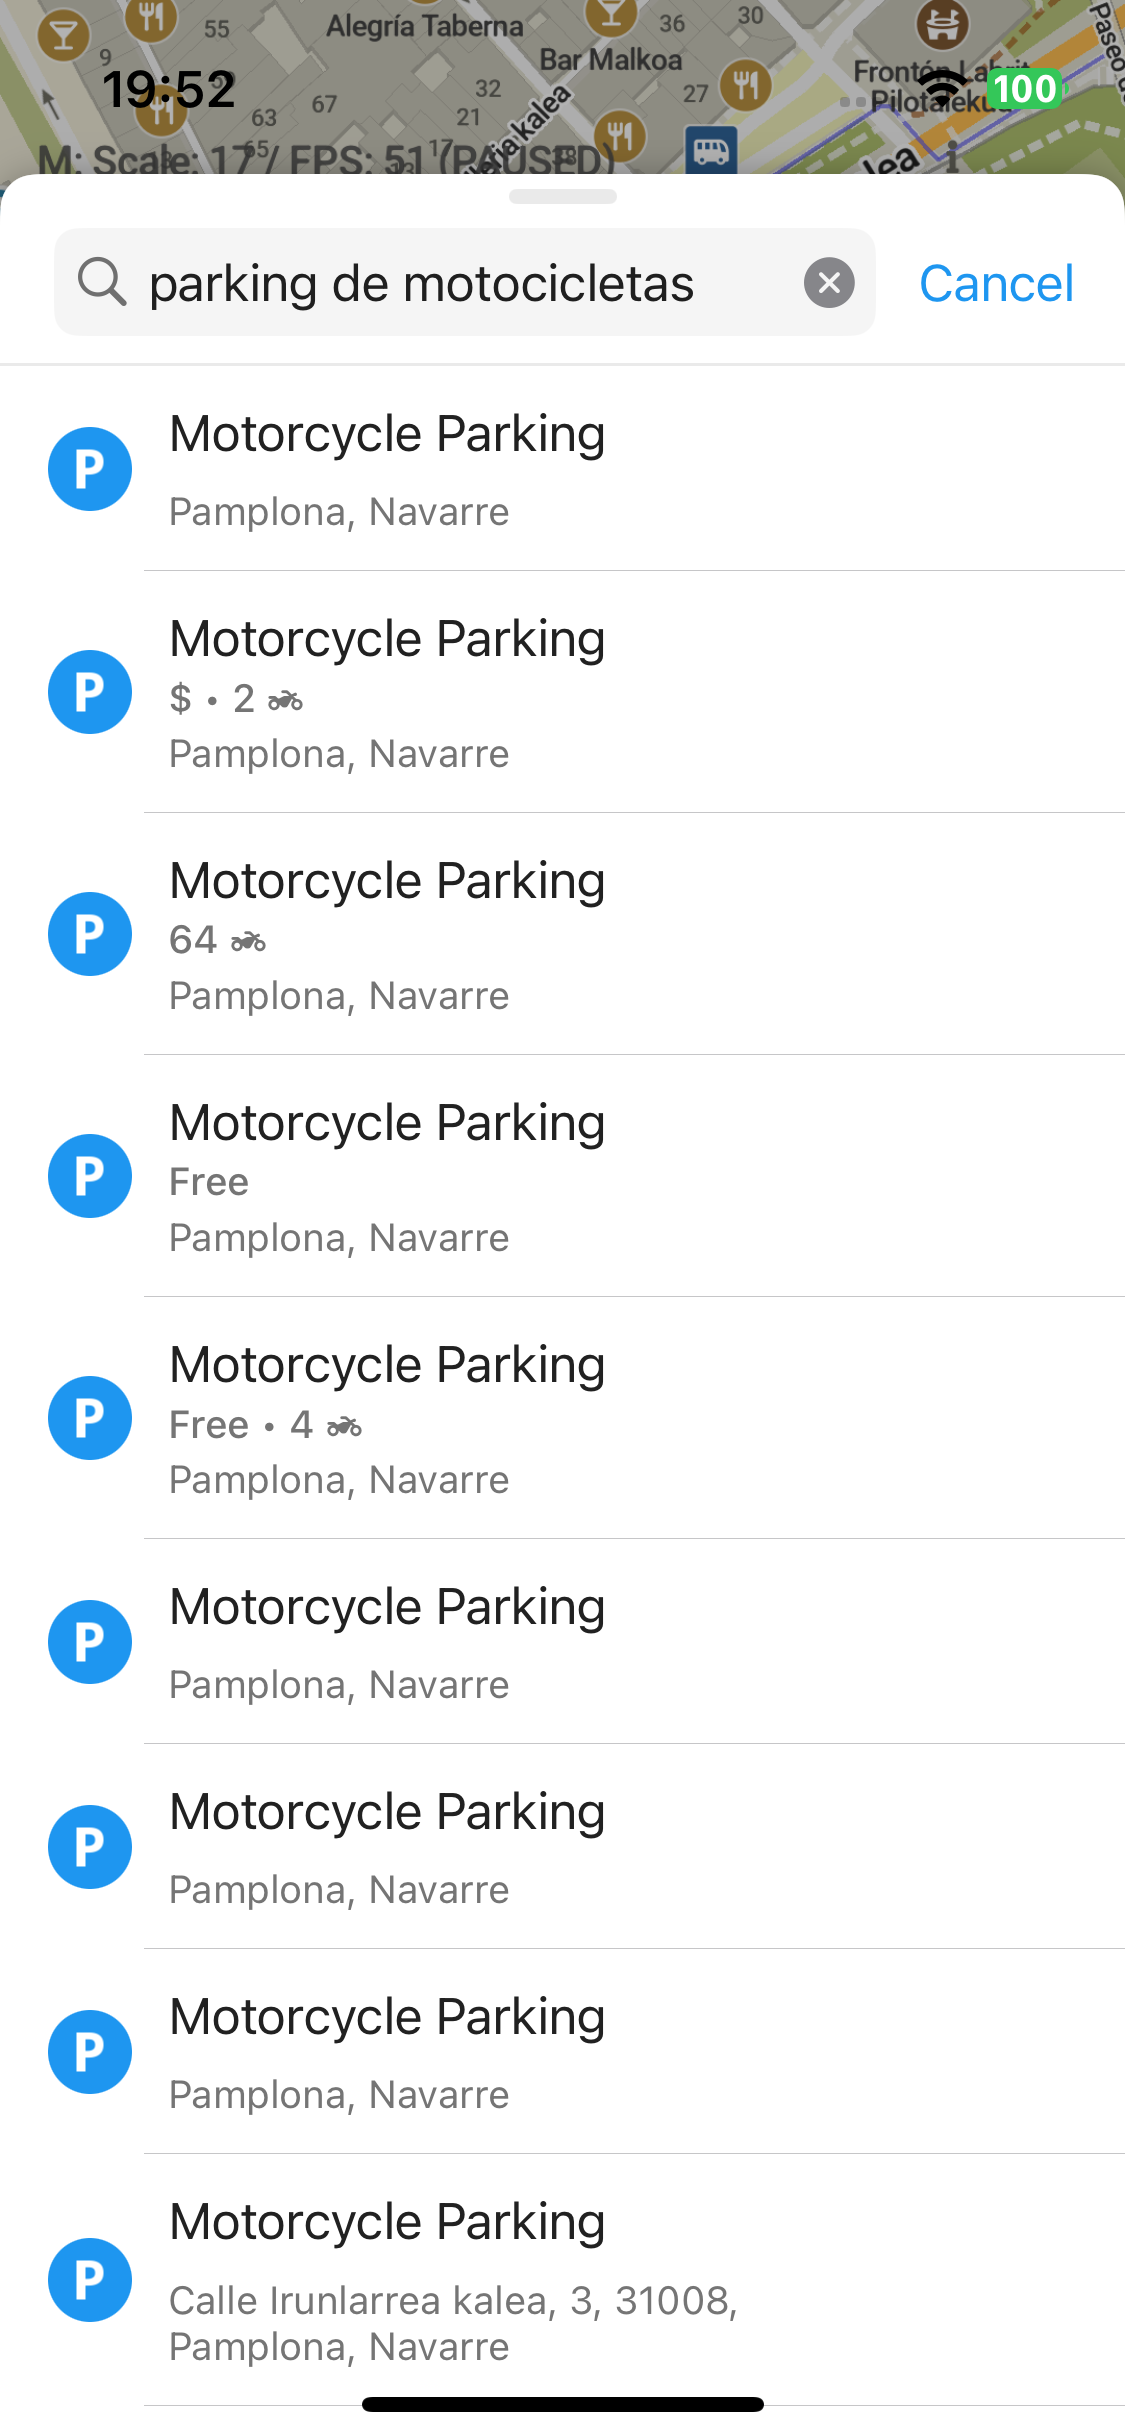Tap the blue bus stop icon on the map
The image size is (1125, 2436).
[x=711, y=150]
